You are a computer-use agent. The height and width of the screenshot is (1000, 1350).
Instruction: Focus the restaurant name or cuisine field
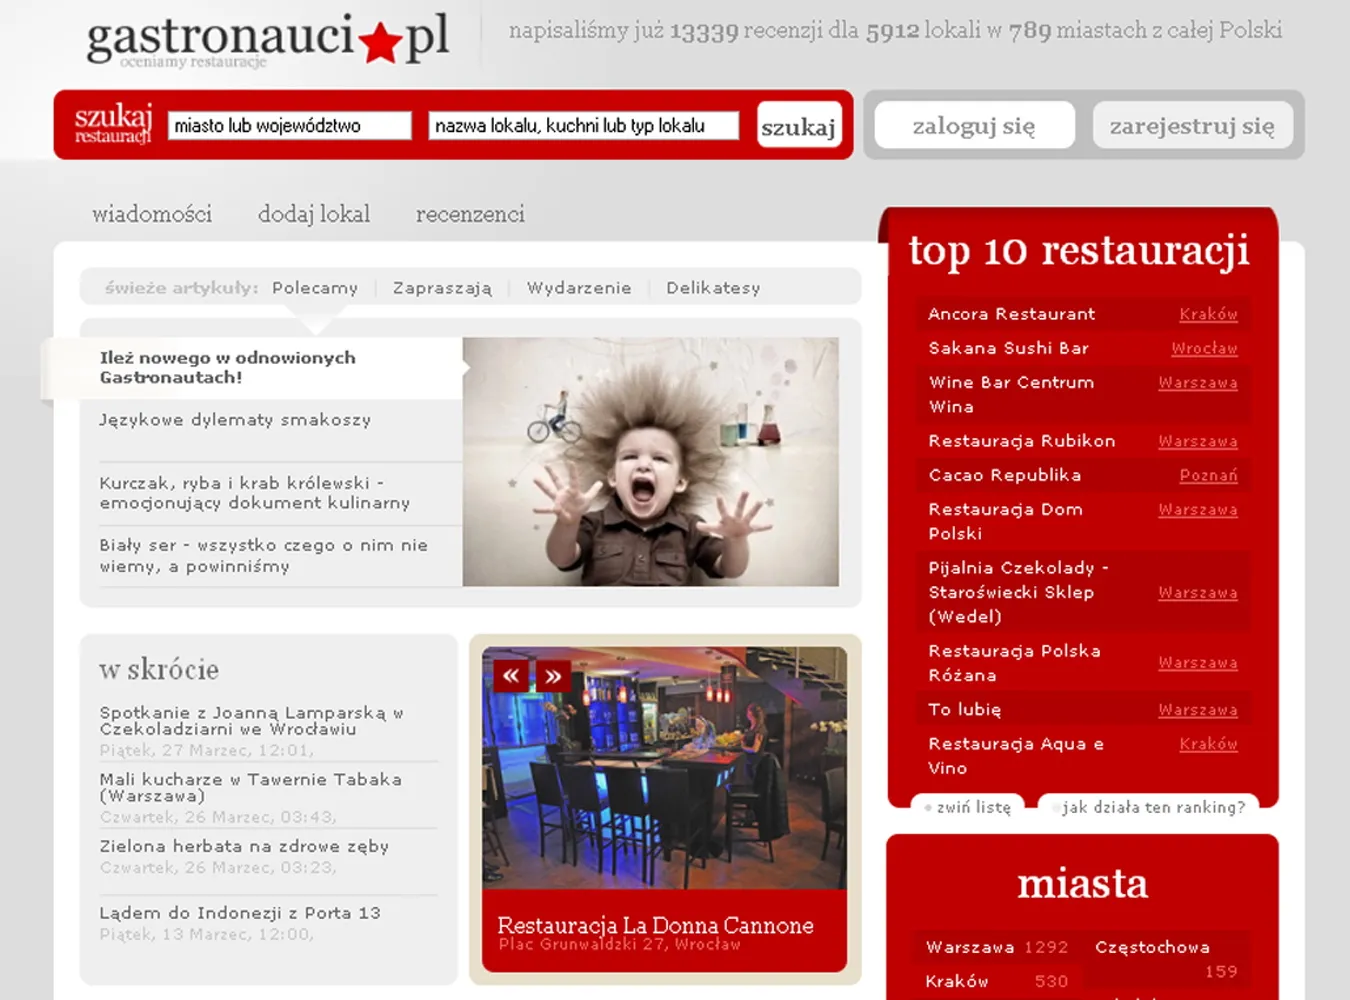(583, 126)
